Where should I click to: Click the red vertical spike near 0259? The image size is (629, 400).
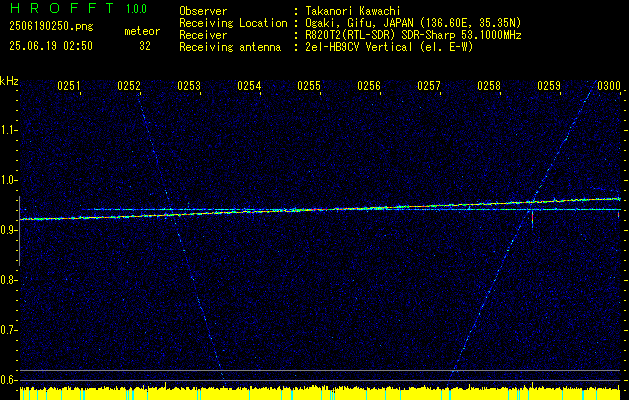[x=532, y=220]
